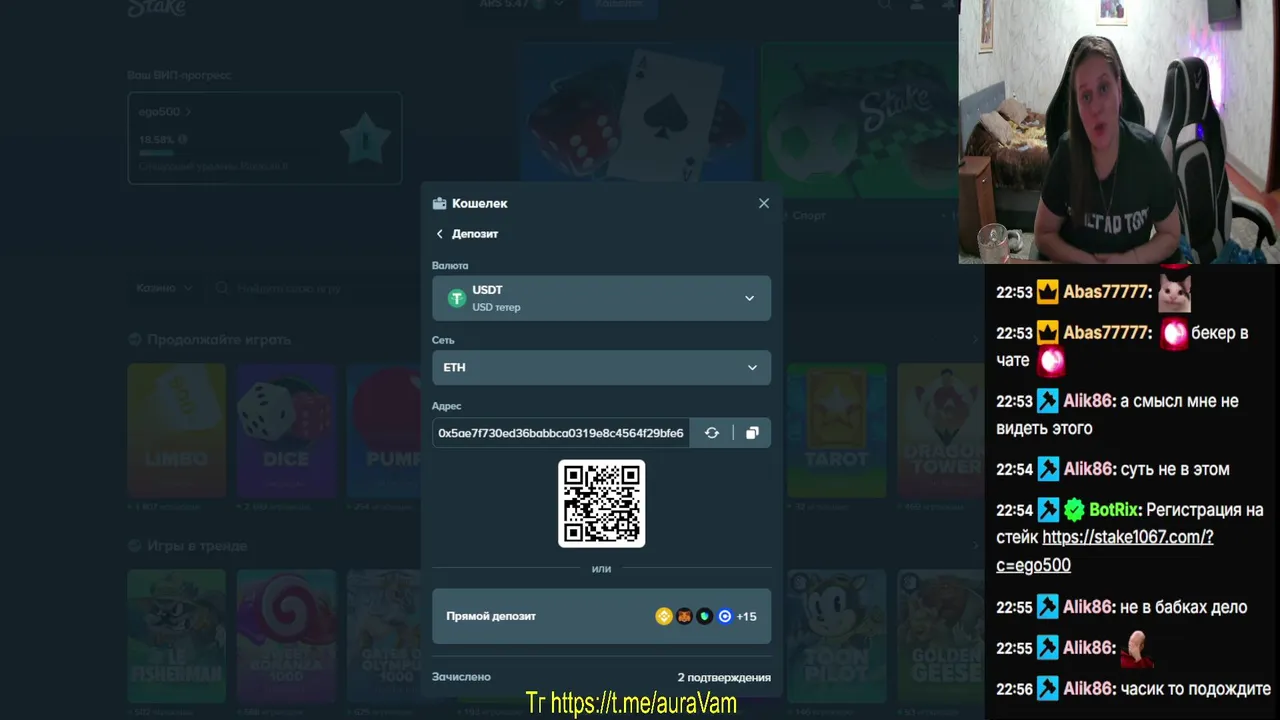The image size is (1280, 720).
Task: Open the Le Fisherman game card
Action: coord(176,637)
